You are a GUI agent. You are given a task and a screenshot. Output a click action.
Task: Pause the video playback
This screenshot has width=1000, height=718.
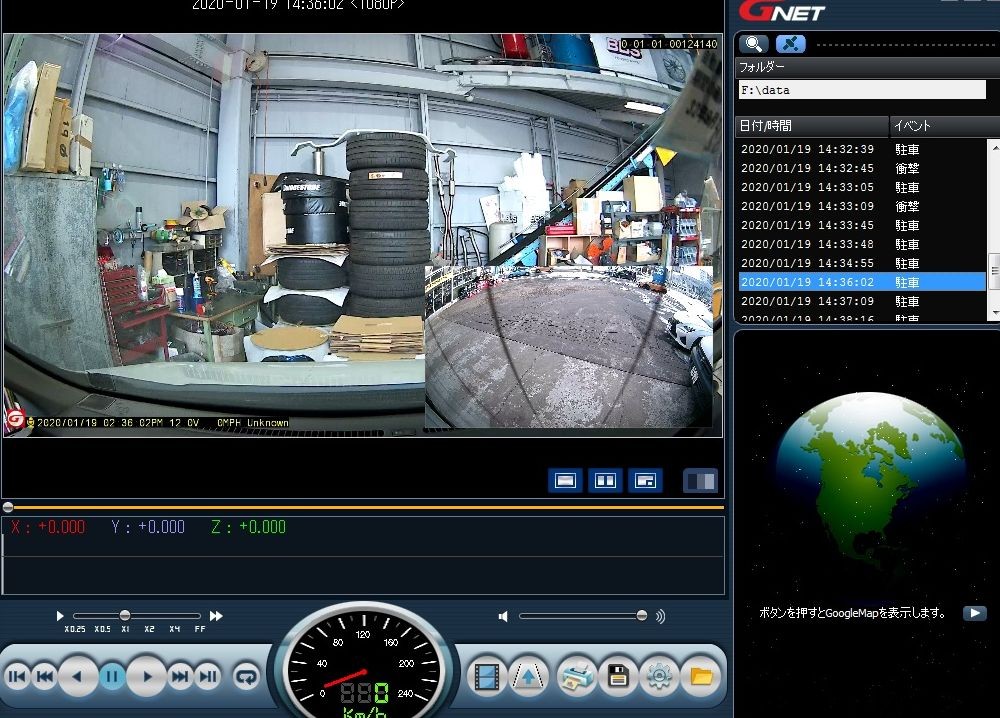(112, 676)
